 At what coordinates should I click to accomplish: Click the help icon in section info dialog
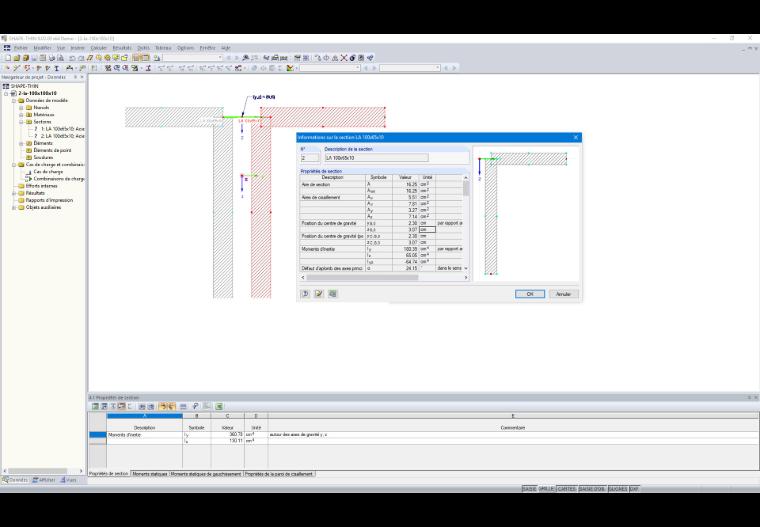pos(305,294)
